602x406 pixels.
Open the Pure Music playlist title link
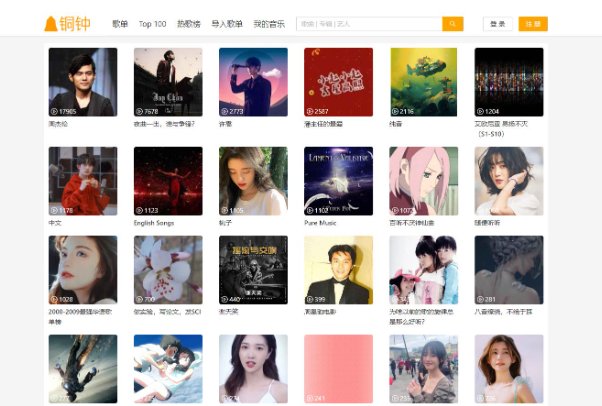tap(320, 223)
